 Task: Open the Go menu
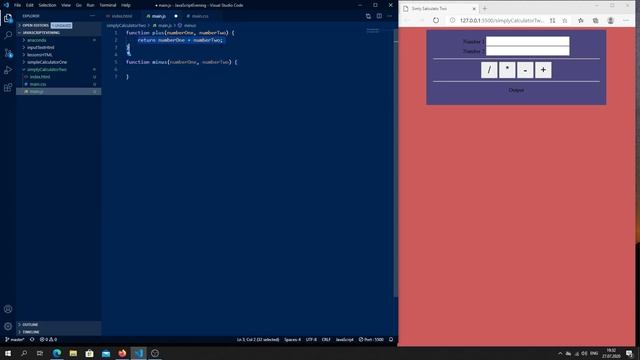click(x=79, y=5)
